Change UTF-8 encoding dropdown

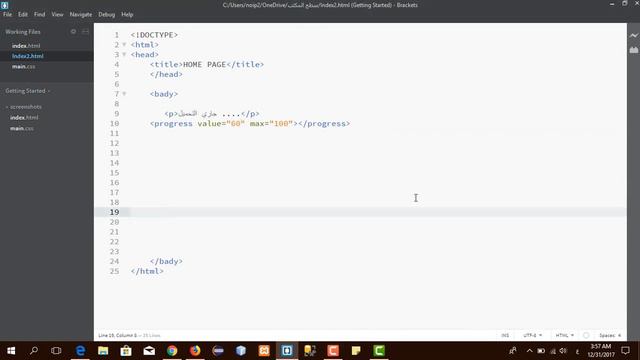tap(533, 335)
